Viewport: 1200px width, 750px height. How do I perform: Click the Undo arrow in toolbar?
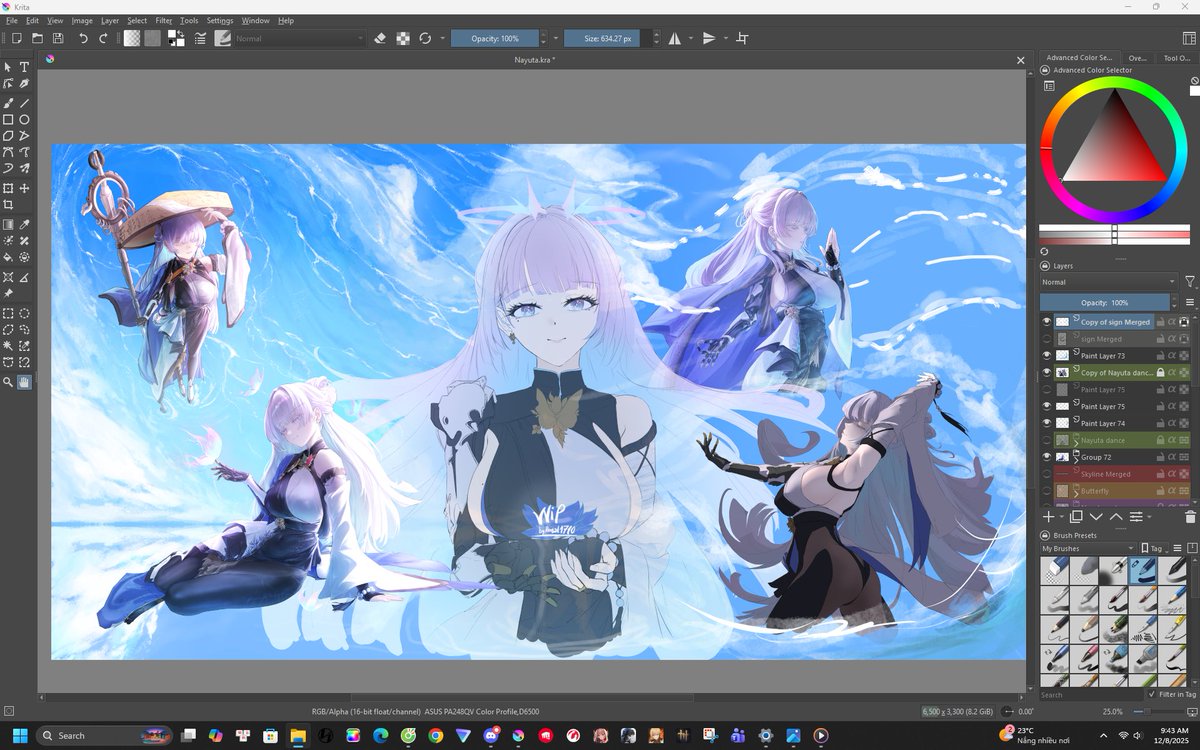[x=83, y=38]
